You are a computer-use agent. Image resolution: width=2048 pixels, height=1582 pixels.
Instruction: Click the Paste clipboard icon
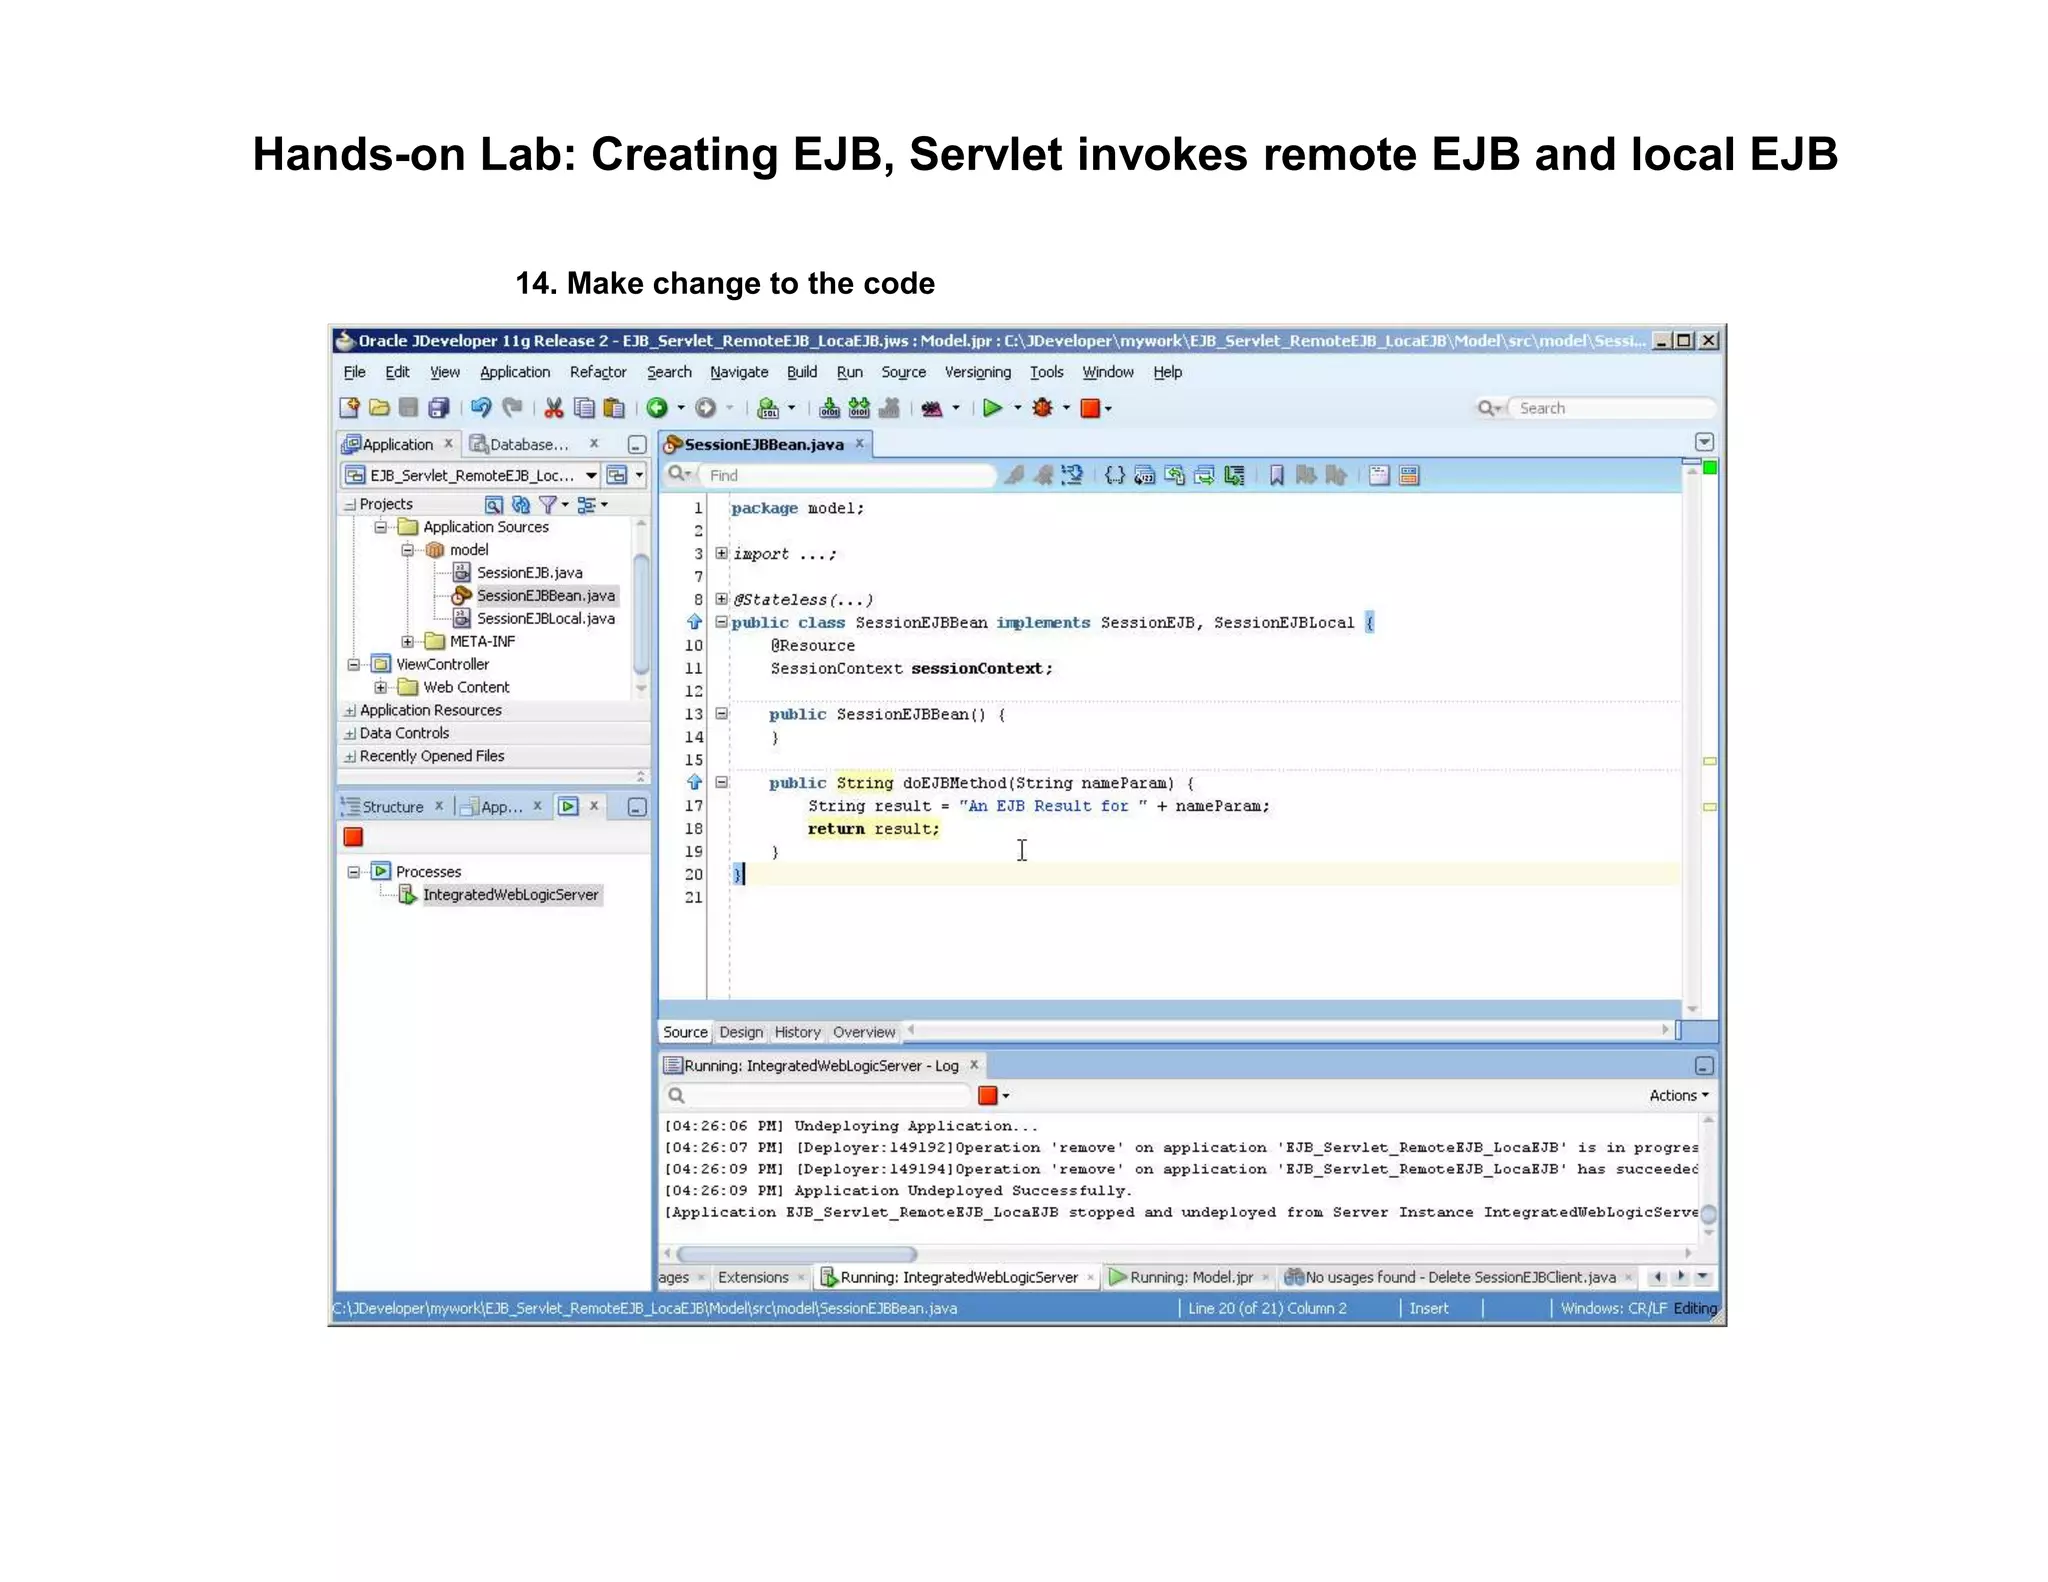(614, 408)
